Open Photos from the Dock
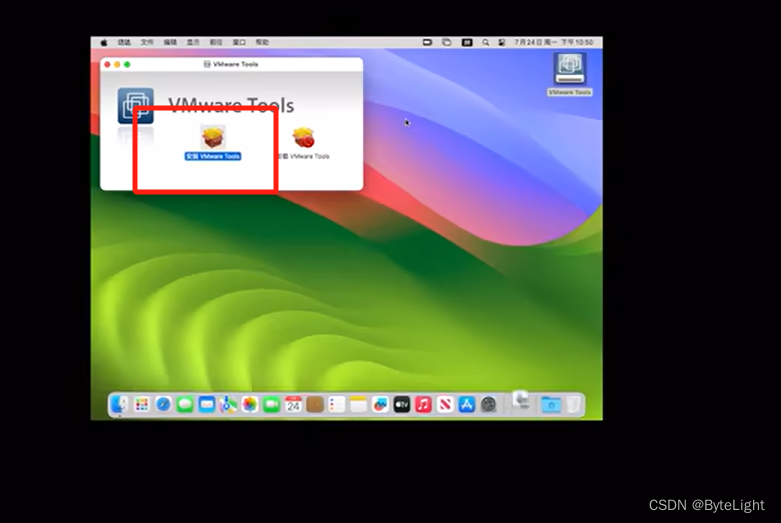Viewport: 781px width, 523px height. tap(250, 404)
